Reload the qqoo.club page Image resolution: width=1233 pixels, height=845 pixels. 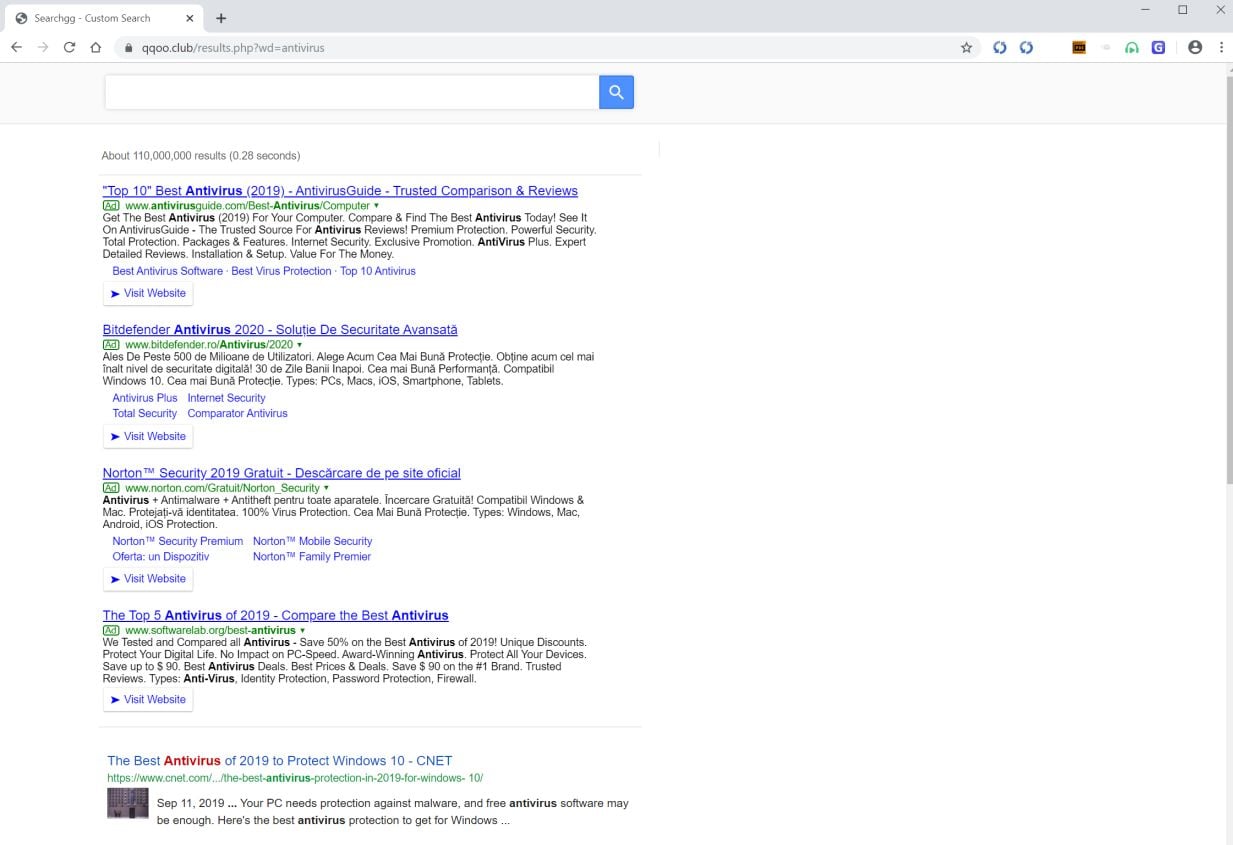coord(69,47)
